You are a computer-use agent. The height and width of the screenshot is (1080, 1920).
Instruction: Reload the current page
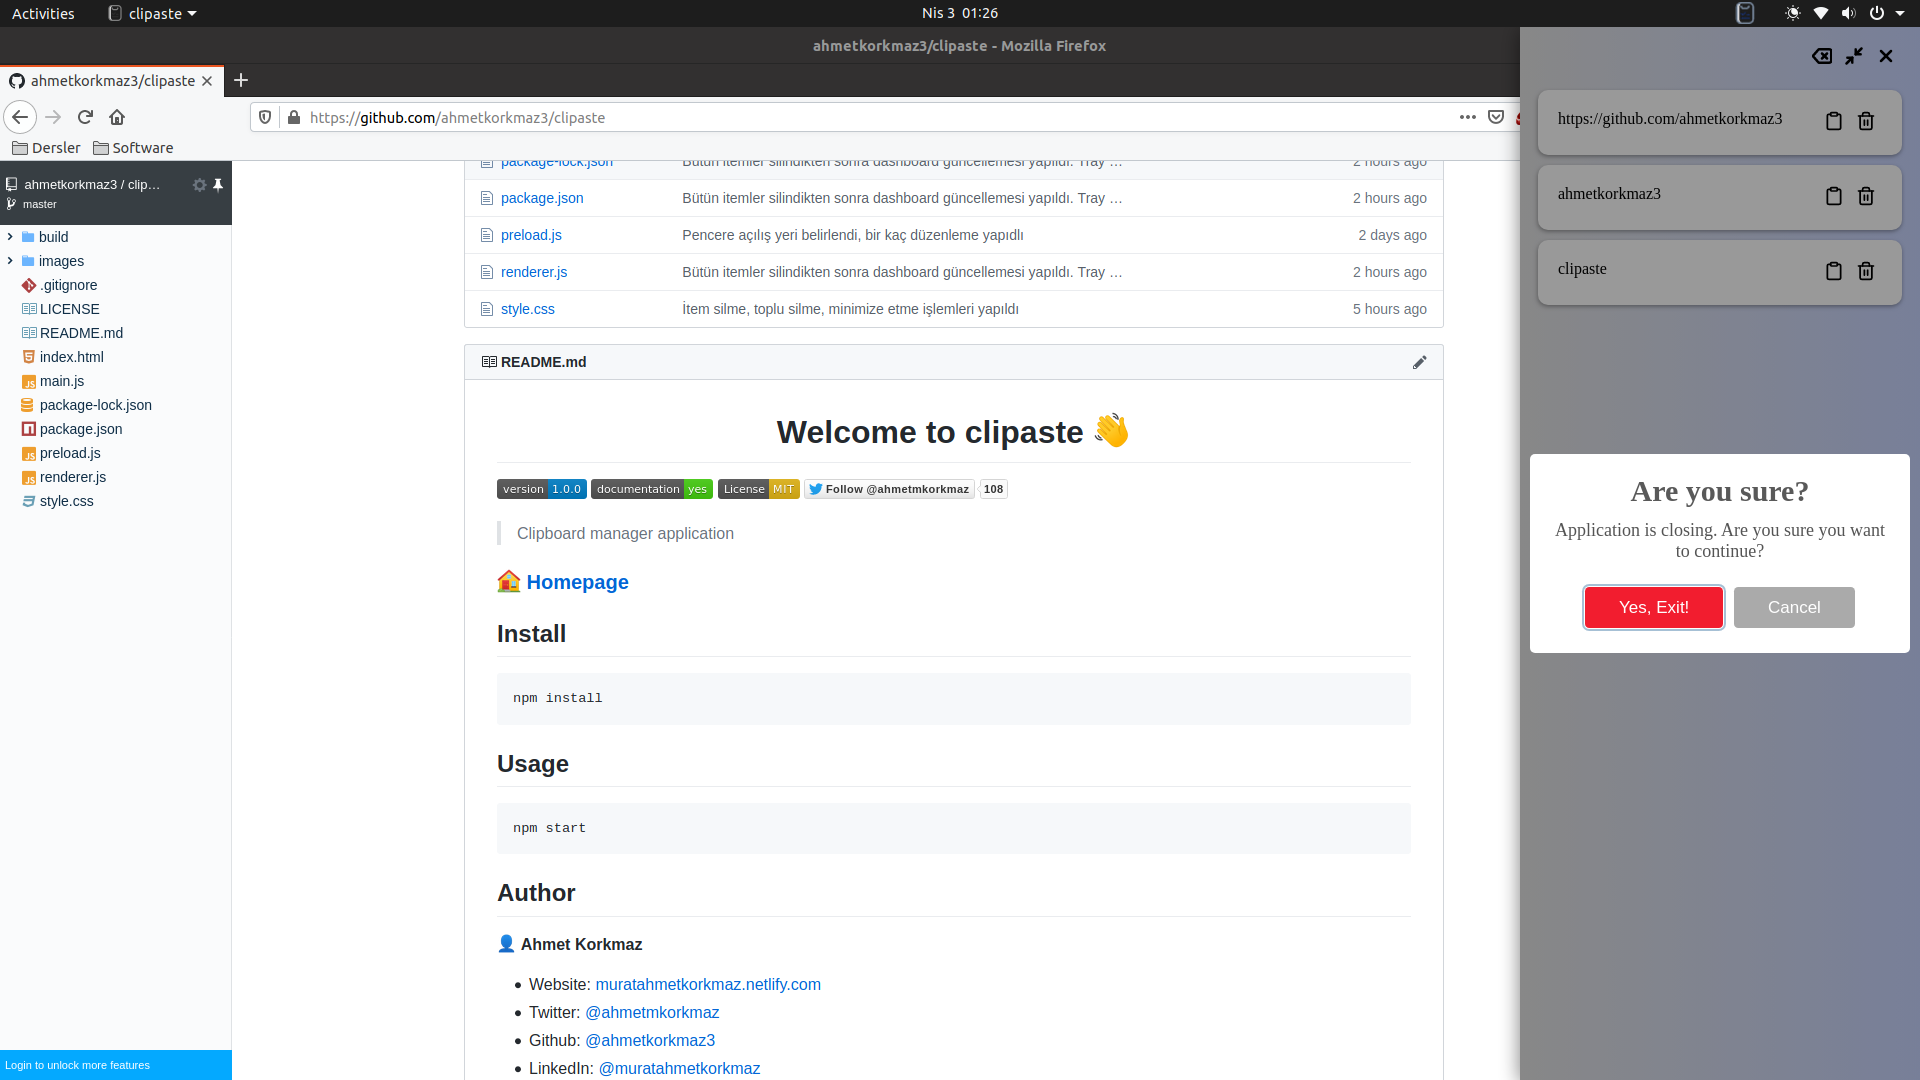85,117
